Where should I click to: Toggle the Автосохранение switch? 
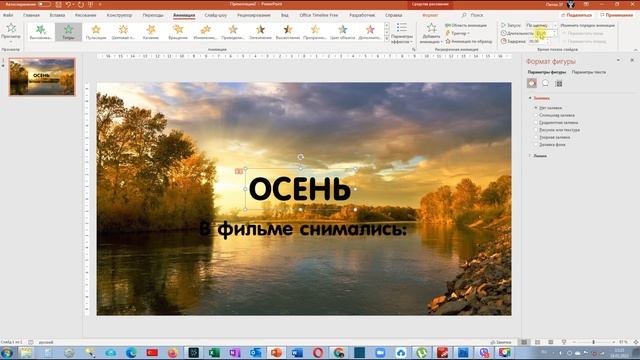(x=44, y=4)
